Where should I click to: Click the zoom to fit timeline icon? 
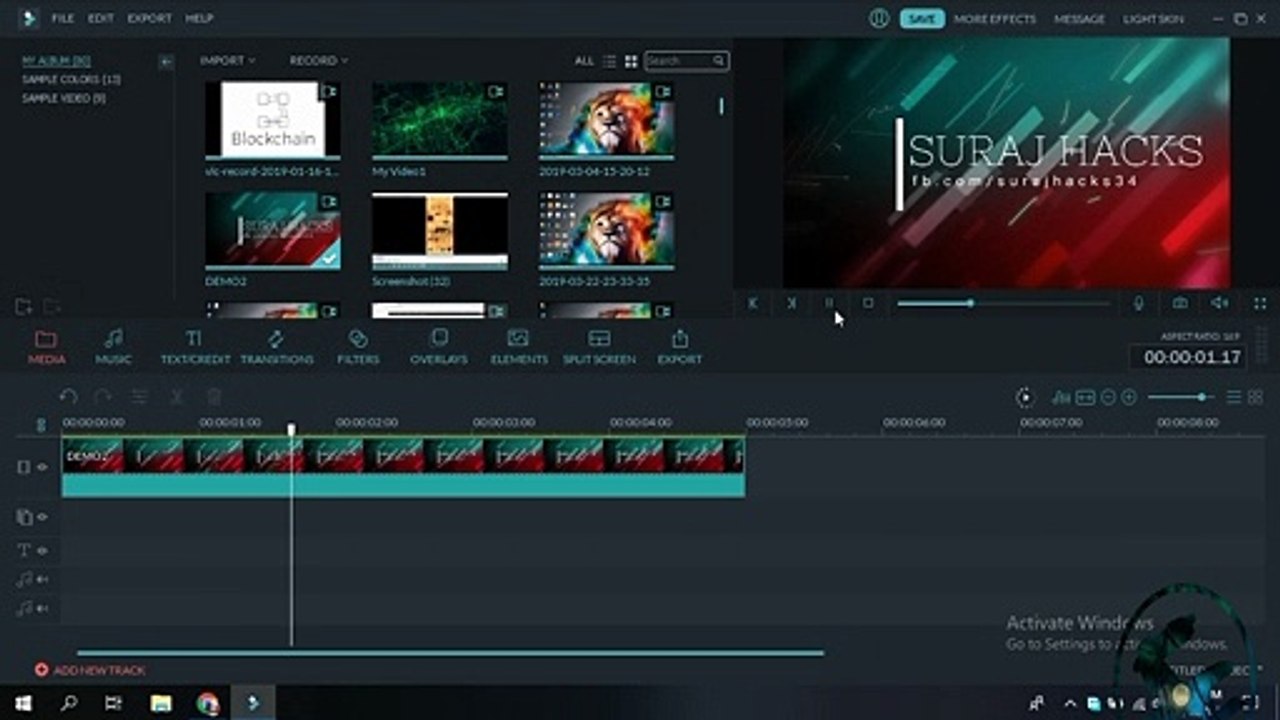[x=1085, y=397]
